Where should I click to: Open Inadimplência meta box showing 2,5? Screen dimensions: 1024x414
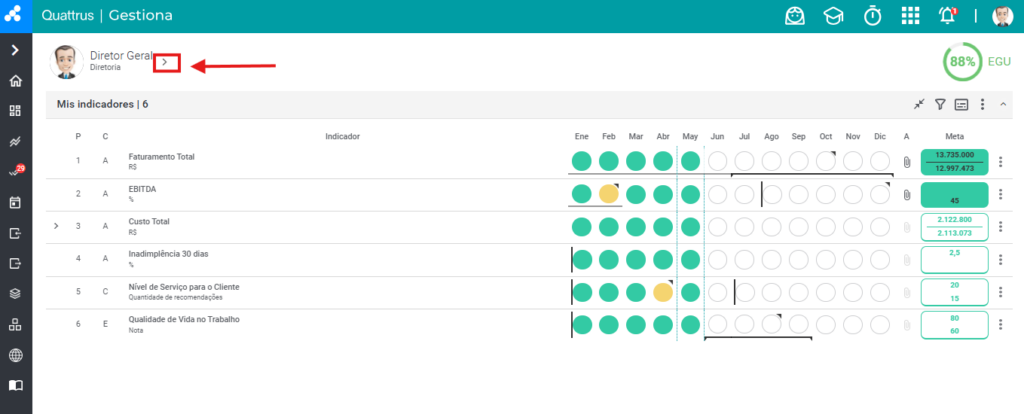click(954, 259)
